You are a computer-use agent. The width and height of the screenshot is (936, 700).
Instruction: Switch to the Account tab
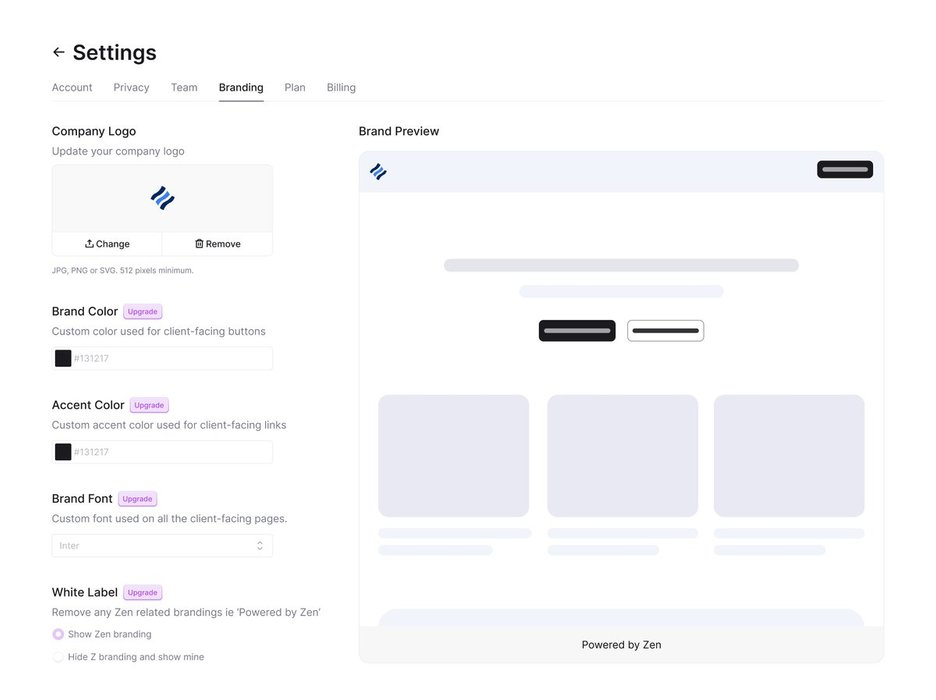(x=72, y=88)
